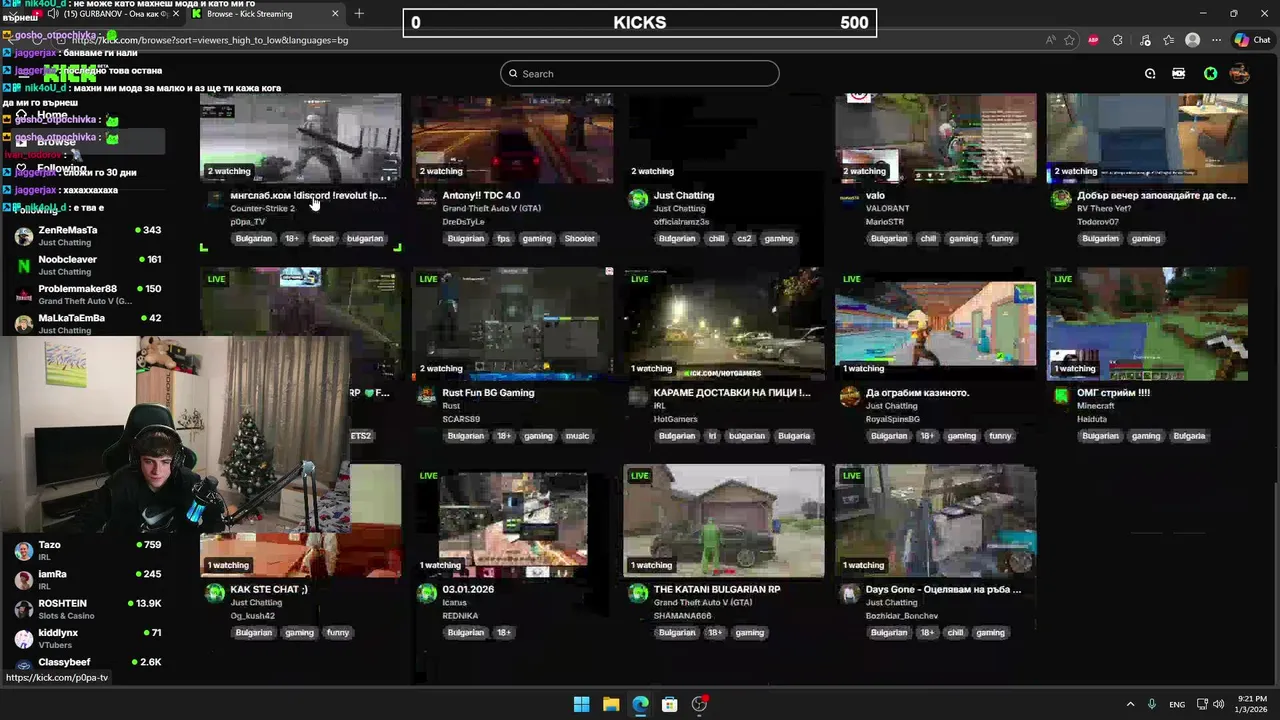Screen dimensions: 1280x720
Task: Open File Explorer from taskbar
Action: coord(611,704)
